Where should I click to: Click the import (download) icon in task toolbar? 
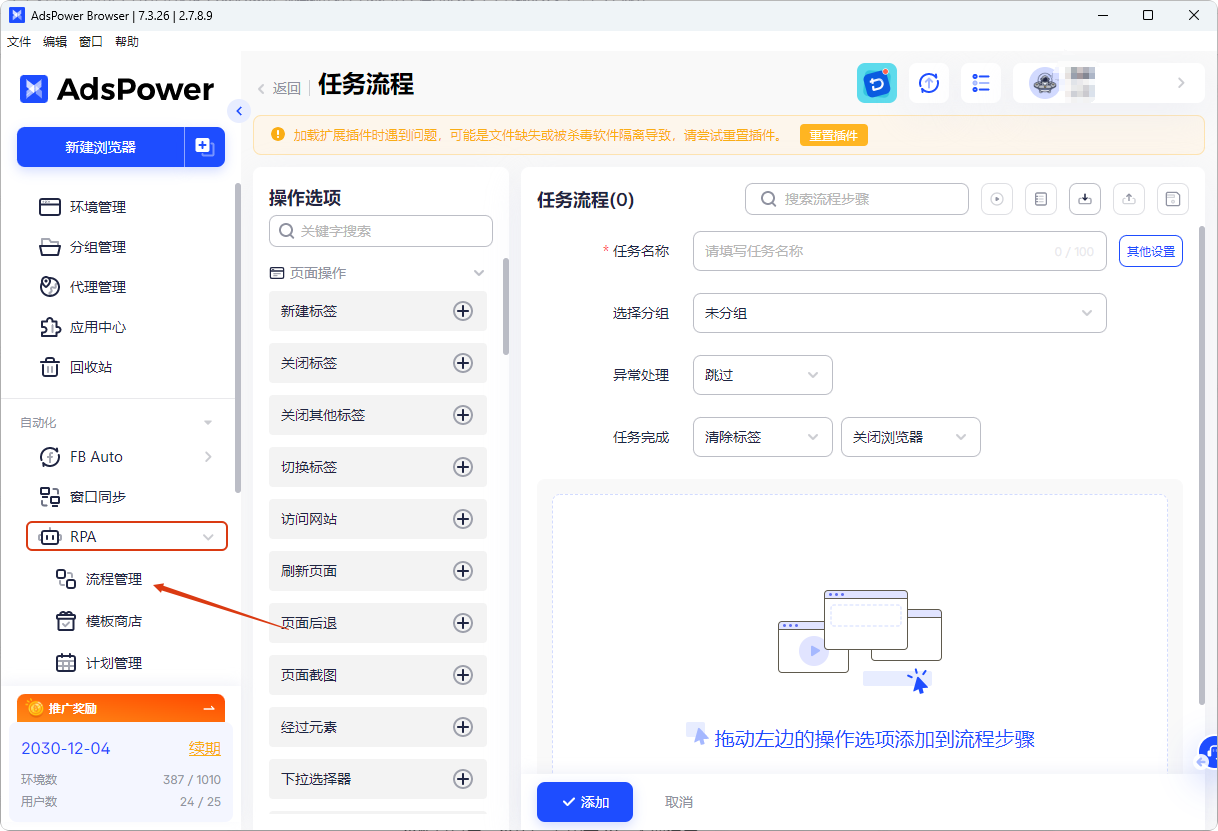[1085, 199]
